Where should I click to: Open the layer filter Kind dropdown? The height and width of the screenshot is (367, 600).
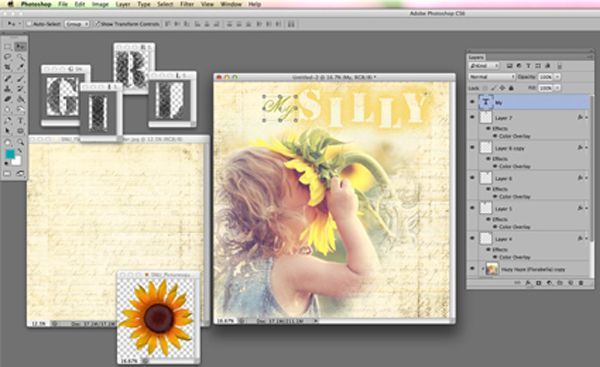[x=484, y=66]
